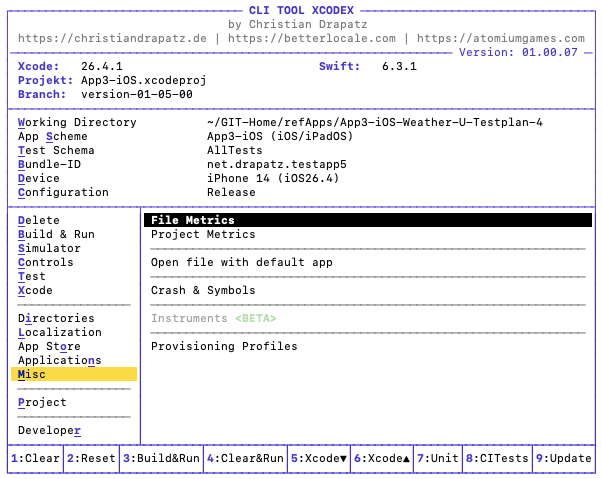Select the Delete menu entry
This screenshot has width=602, height=479.
(39, 220)
